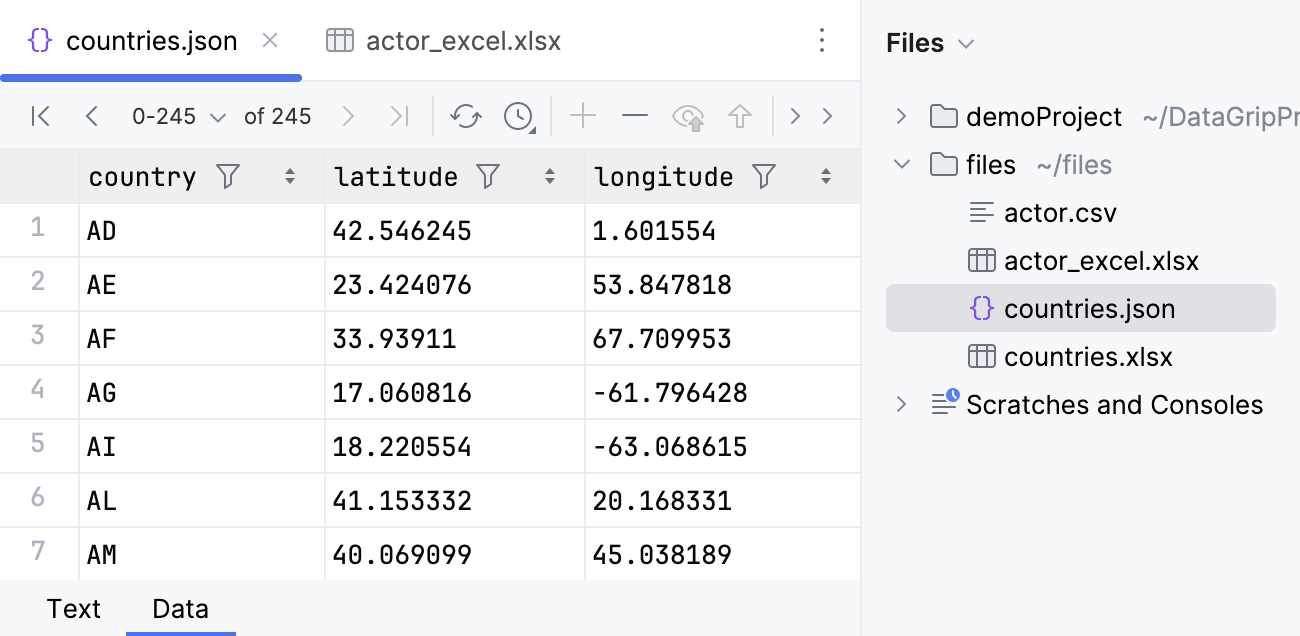Toggle sorting on the latitude column
The width and height of the screenshot is (1300, 636).
point(549,176)
